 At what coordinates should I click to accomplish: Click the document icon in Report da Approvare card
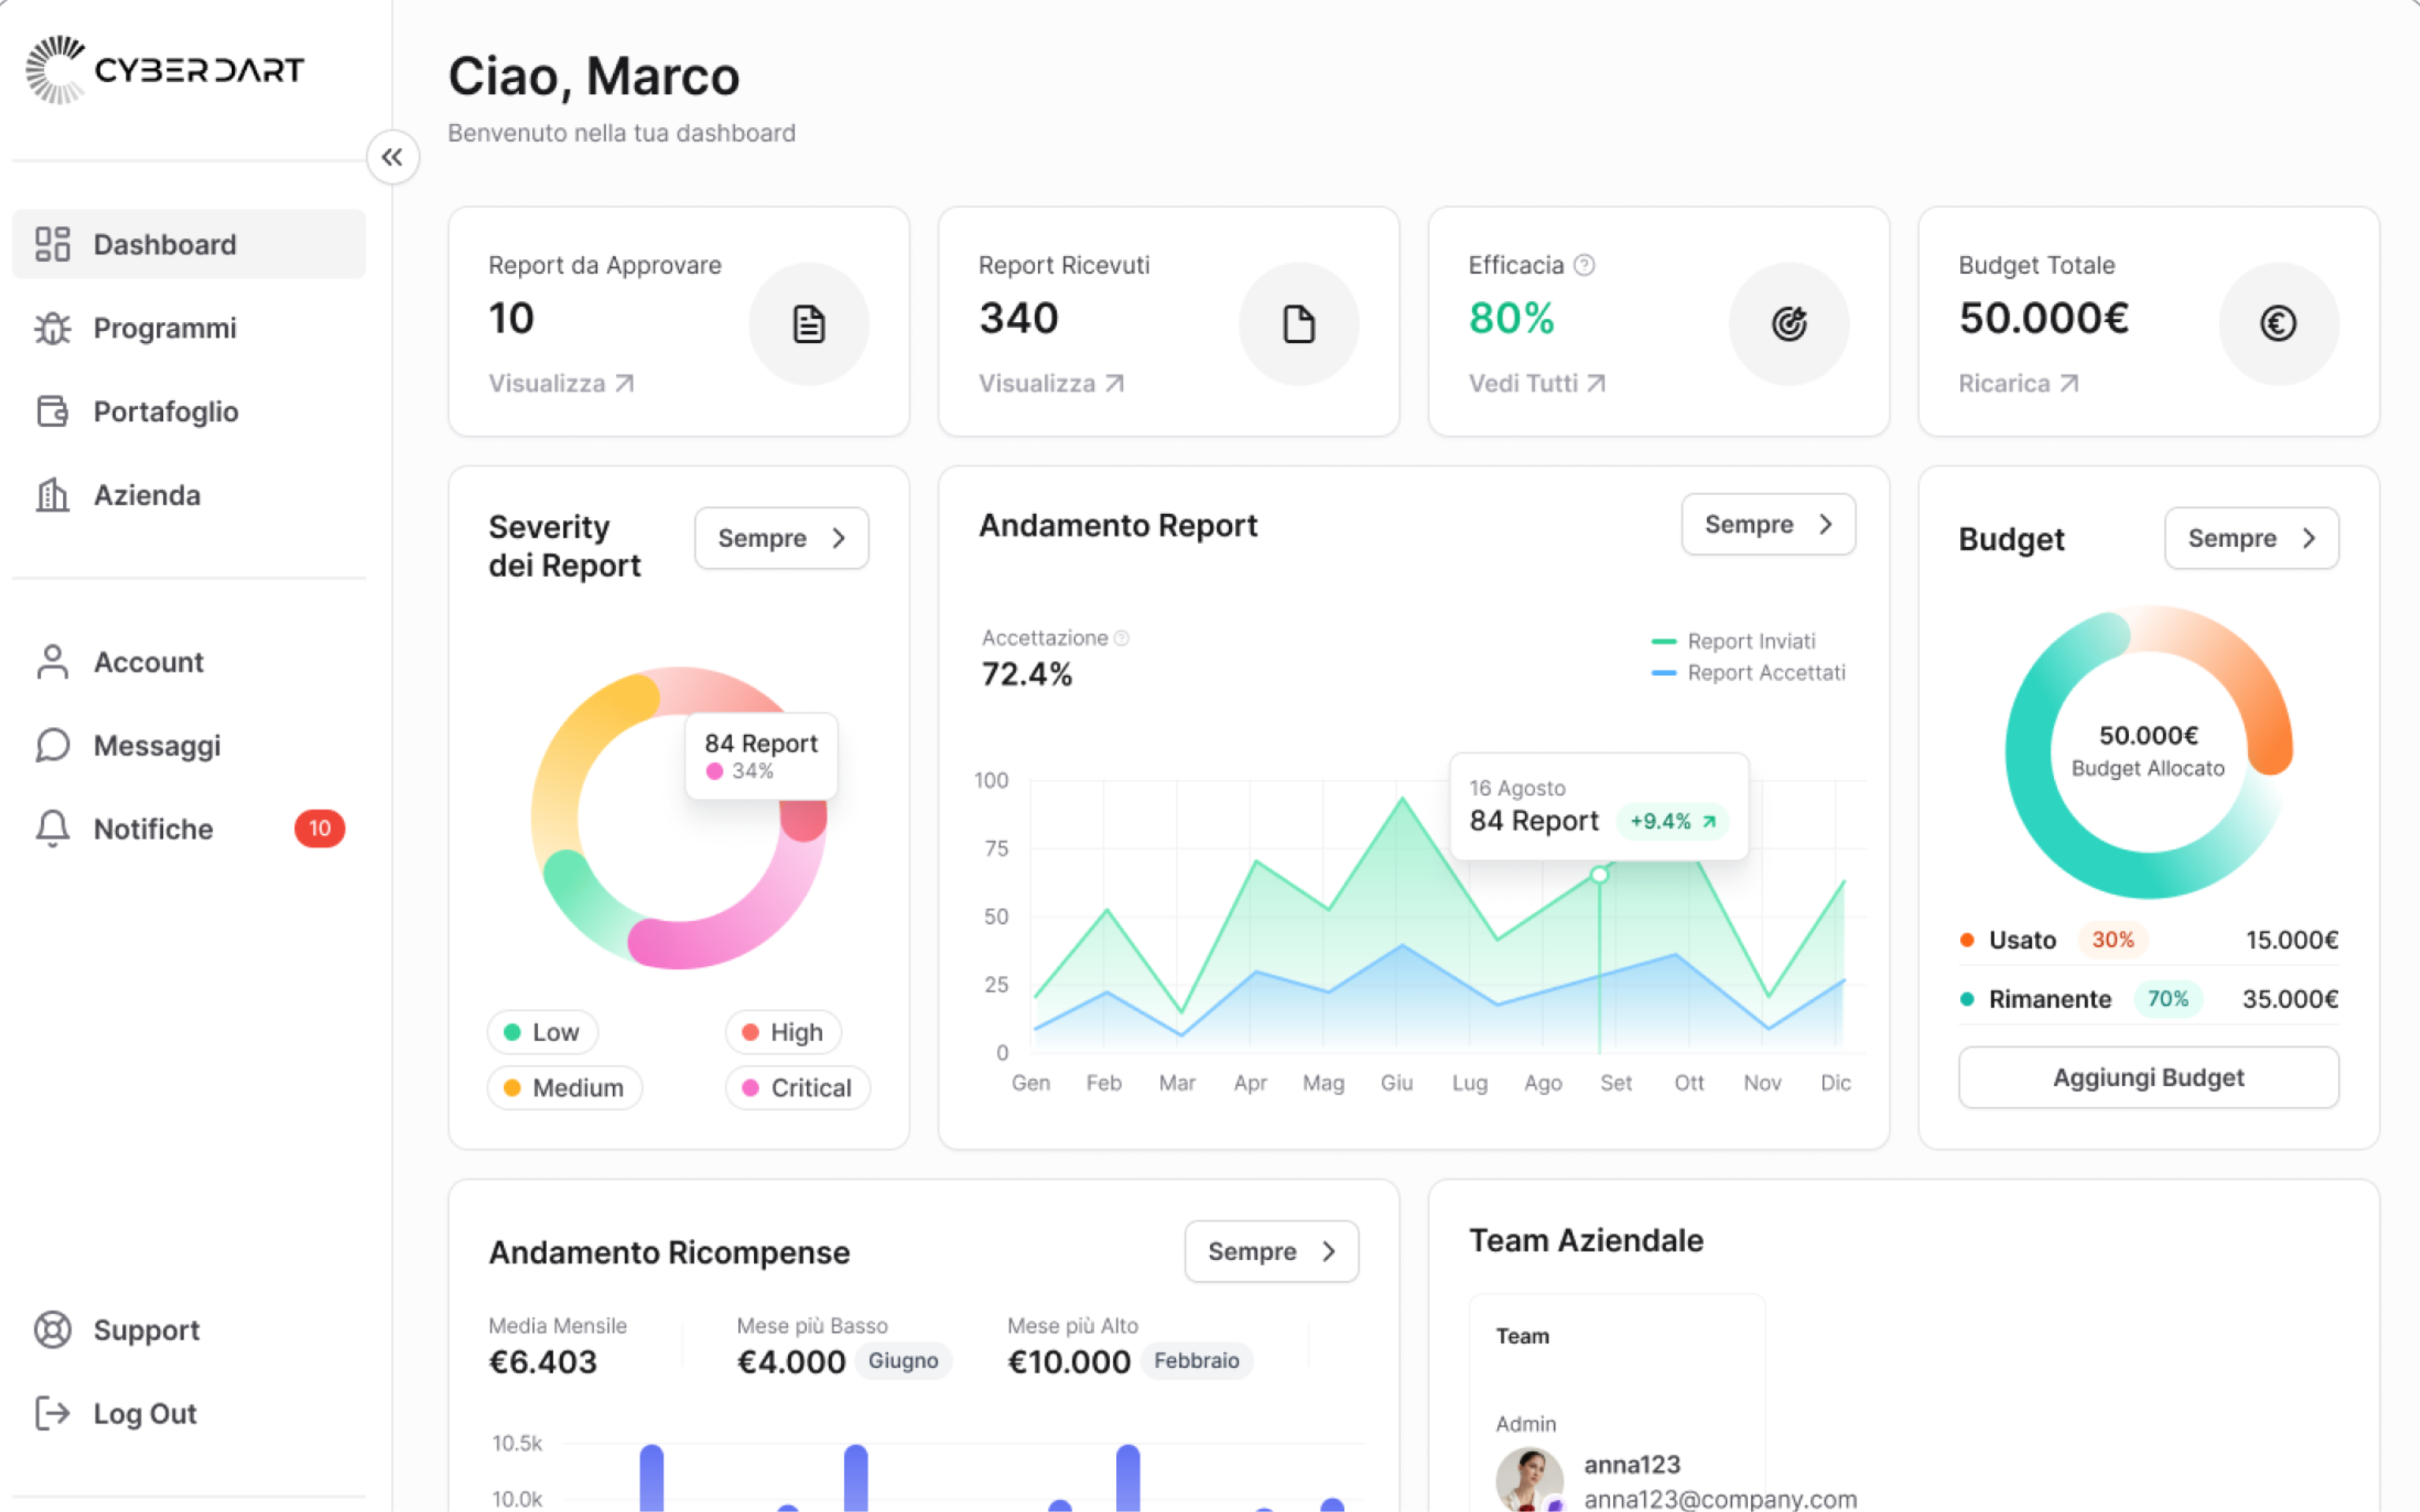pos(808,324)
